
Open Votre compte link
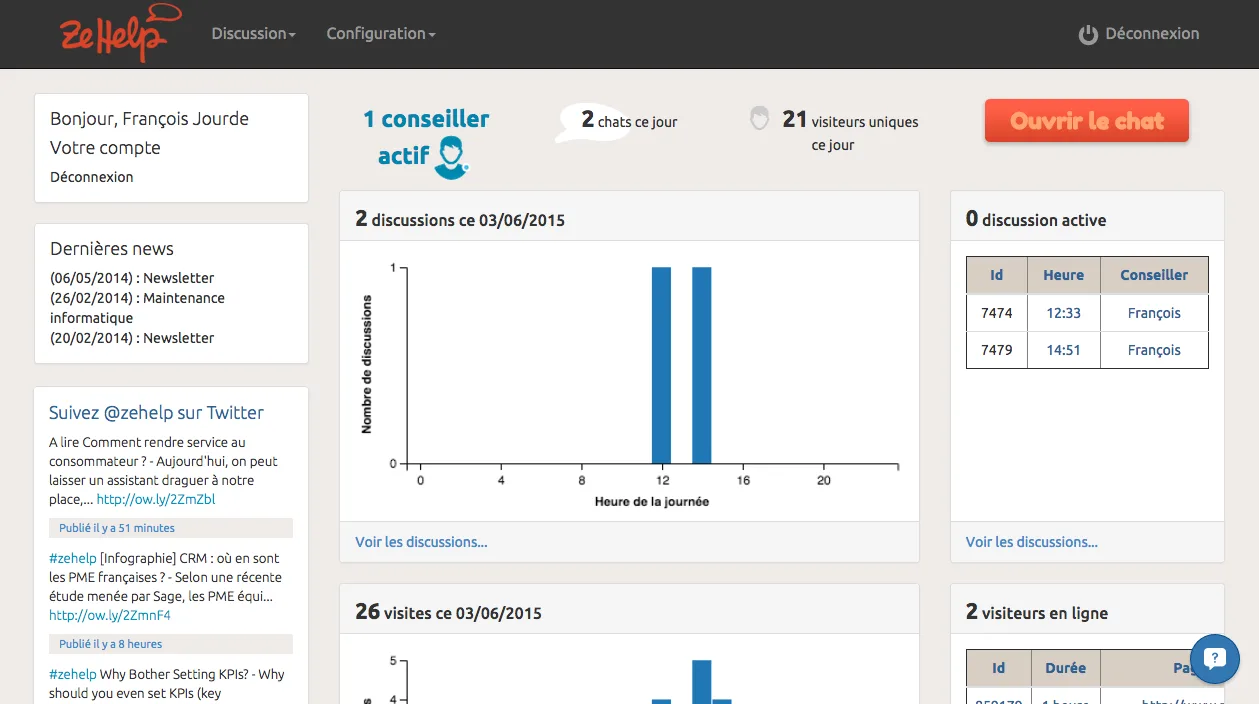(x=105, y=148)
